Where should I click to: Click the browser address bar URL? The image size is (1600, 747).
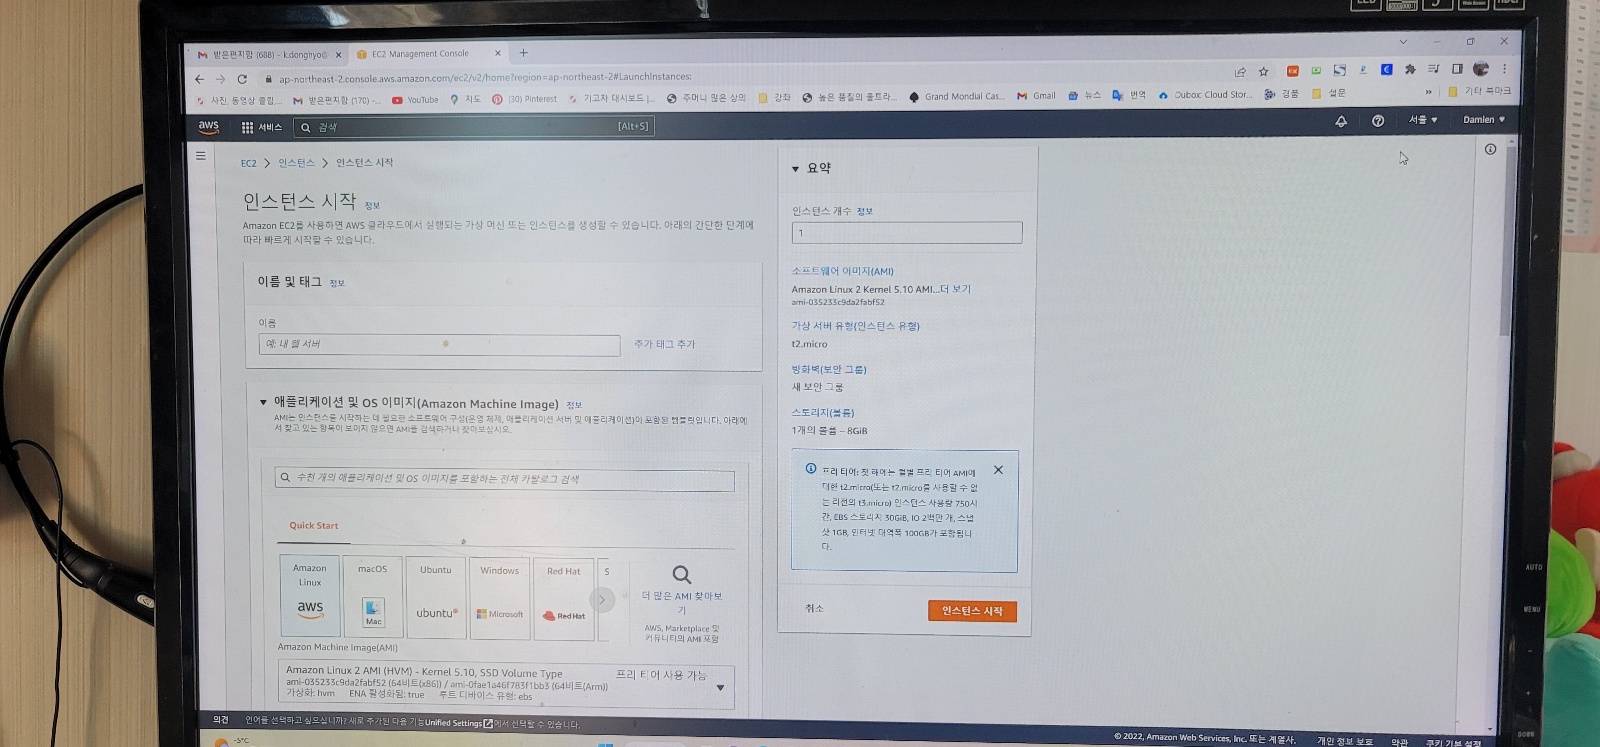[485, 77]
